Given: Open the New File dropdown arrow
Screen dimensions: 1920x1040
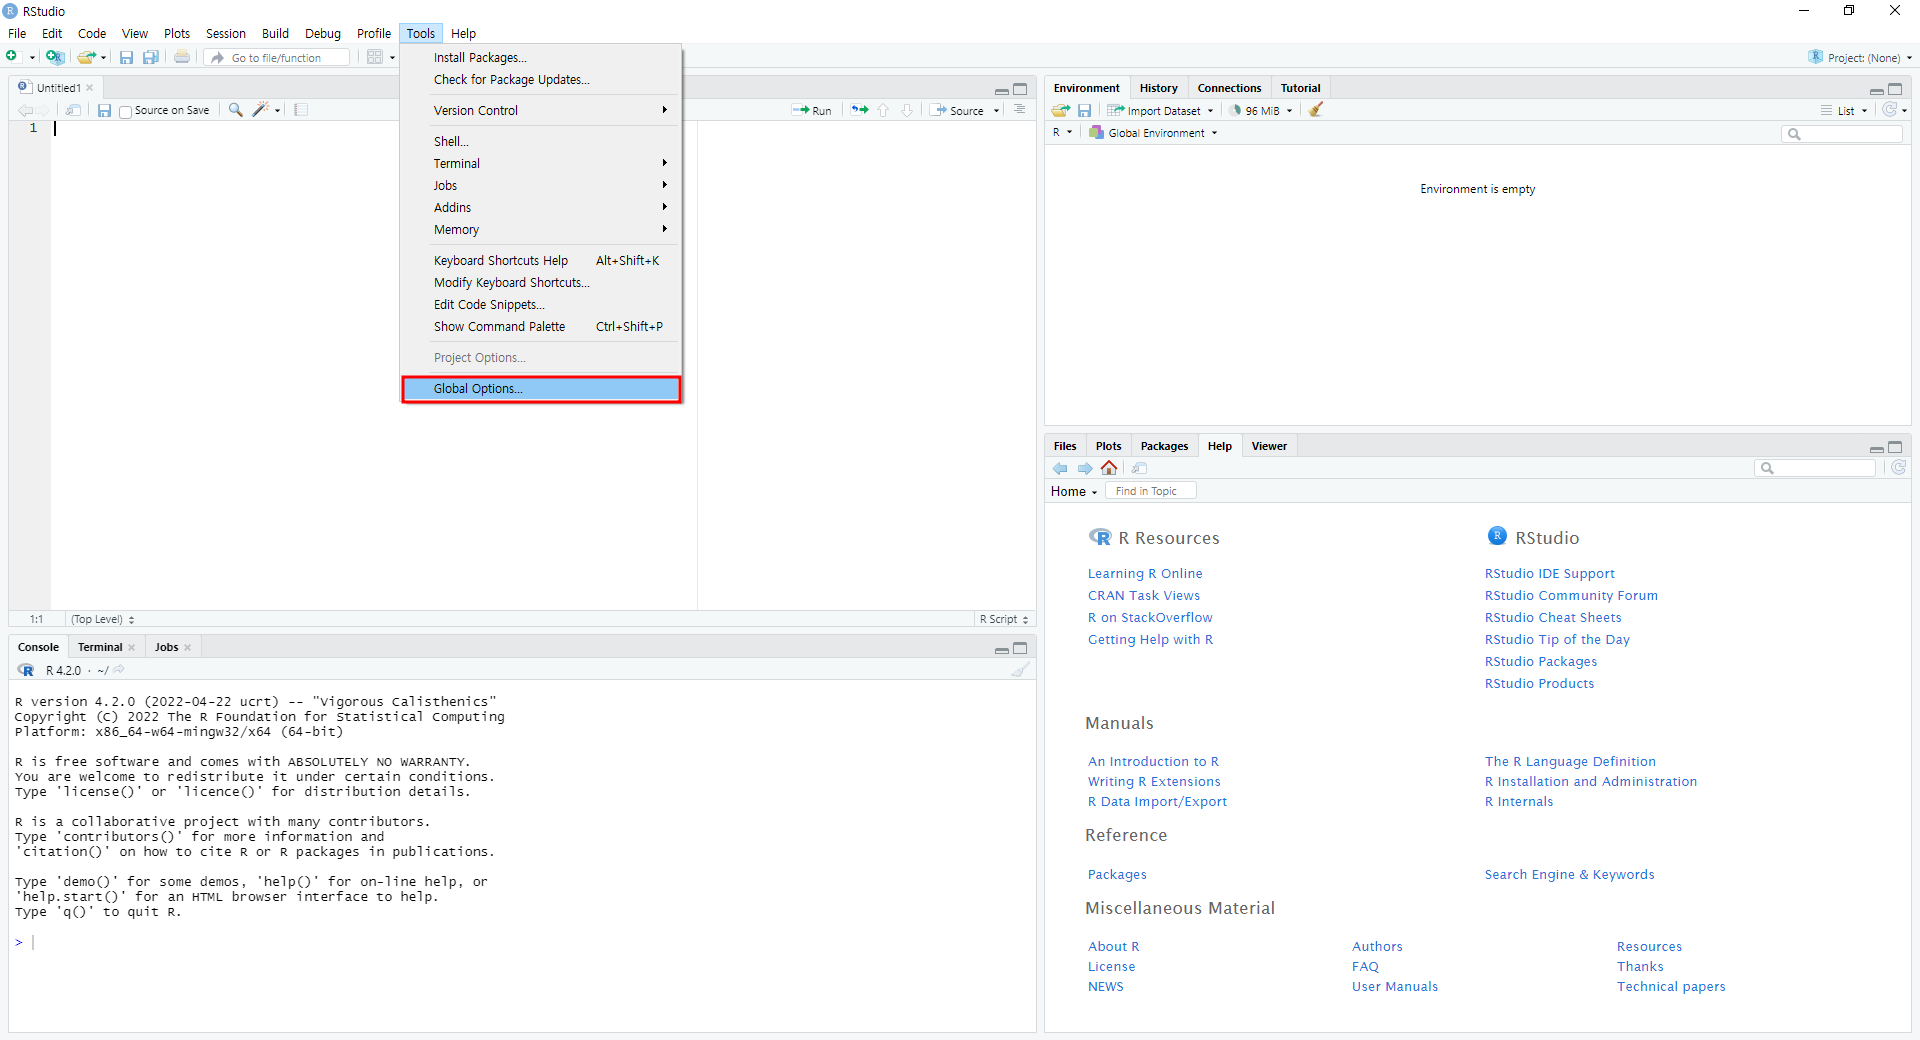Looking at the screenshot, I should coord(32,58).
